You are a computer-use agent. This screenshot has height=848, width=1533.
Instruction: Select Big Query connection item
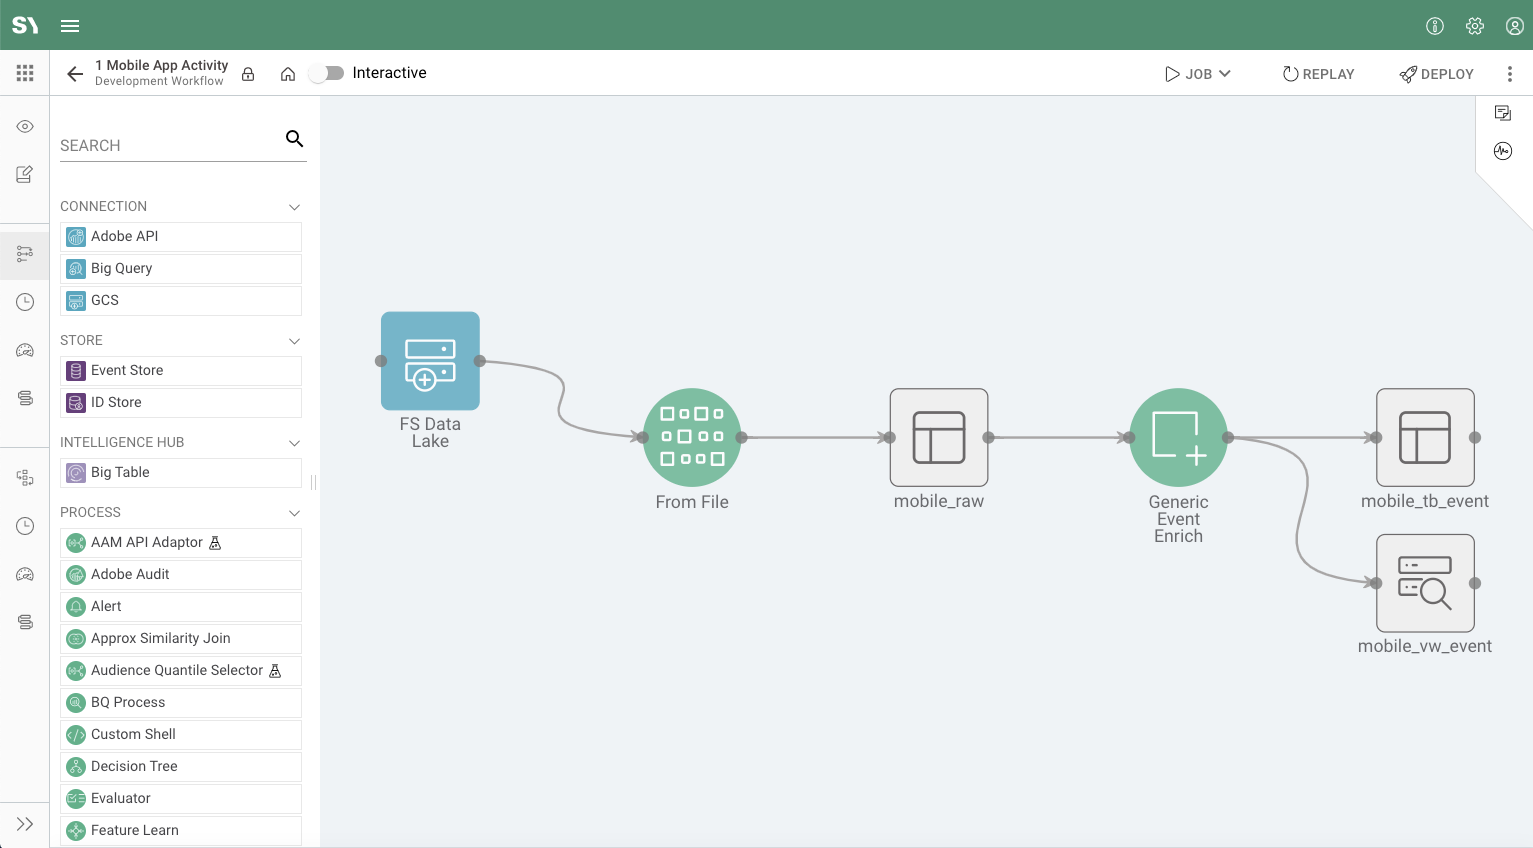[181, 268]
